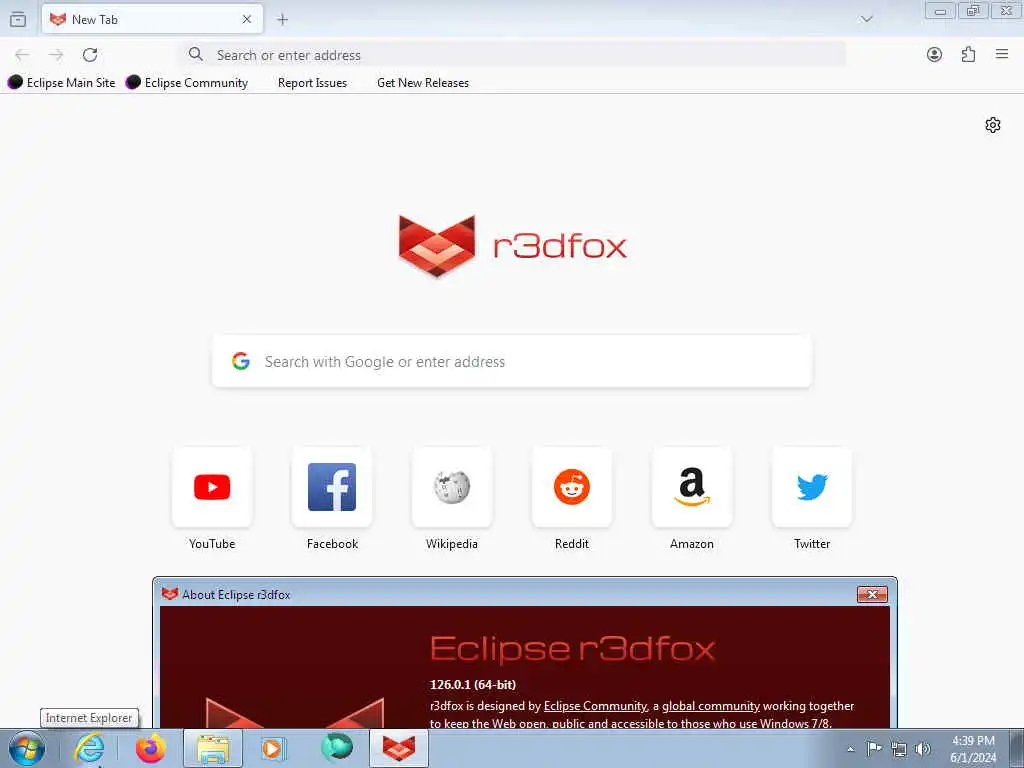Follow the global community link in About dialog
Screen dimensions: 1024x768
(x=711, y=706)
